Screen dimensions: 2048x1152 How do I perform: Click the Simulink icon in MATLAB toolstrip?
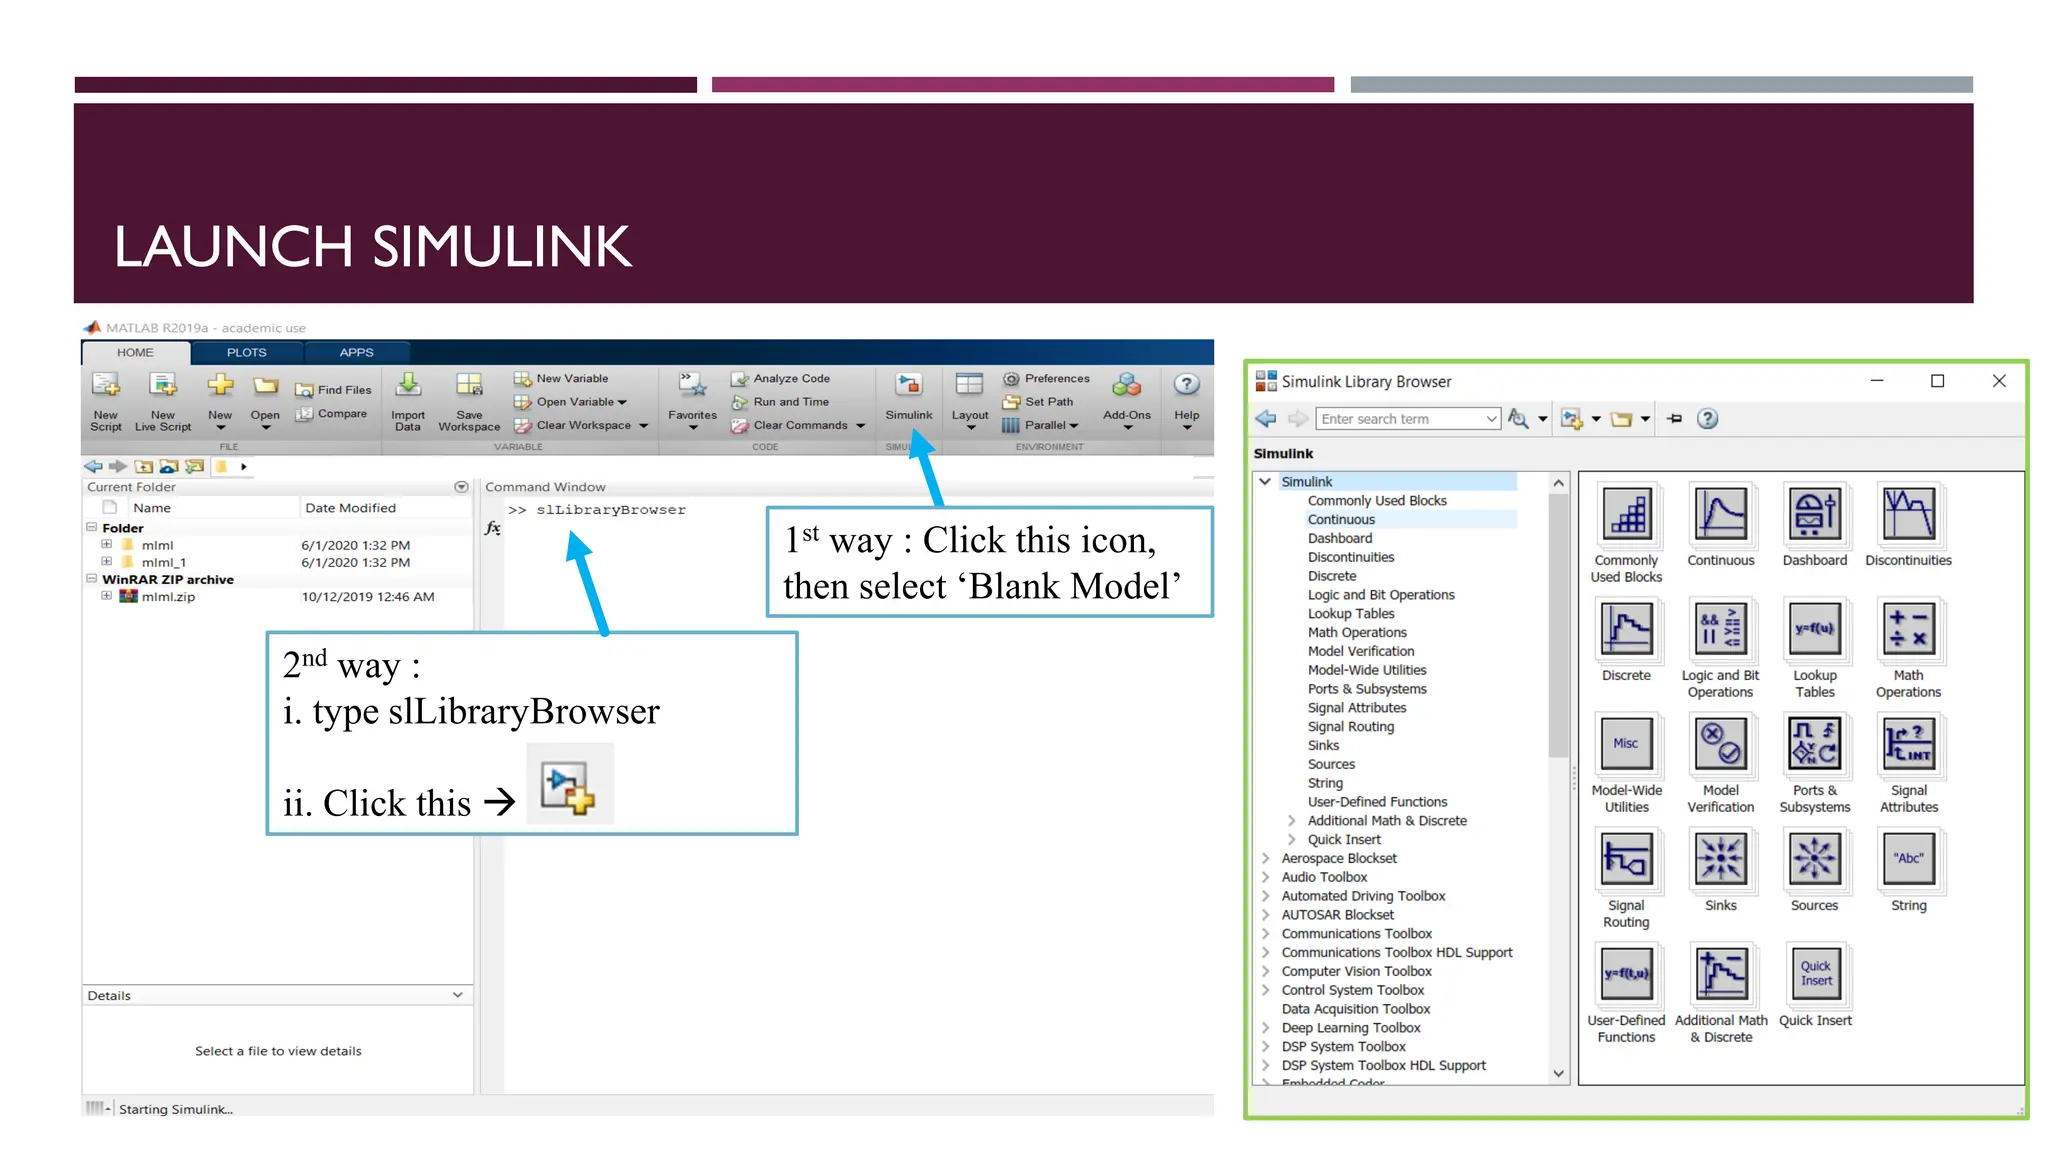point(908,385)
